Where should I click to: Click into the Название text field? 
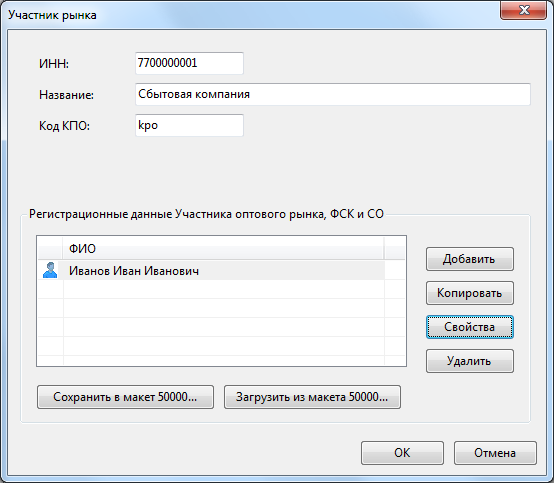pos(332,94)
